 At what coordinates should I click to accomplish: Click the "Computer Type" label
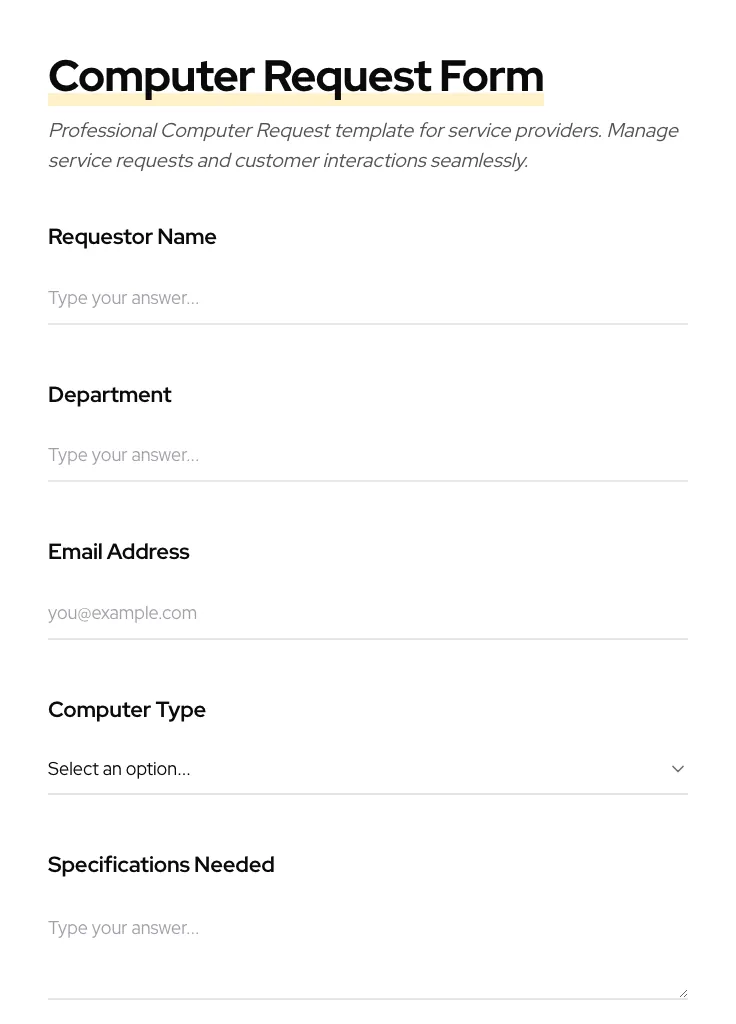[127, 710]
